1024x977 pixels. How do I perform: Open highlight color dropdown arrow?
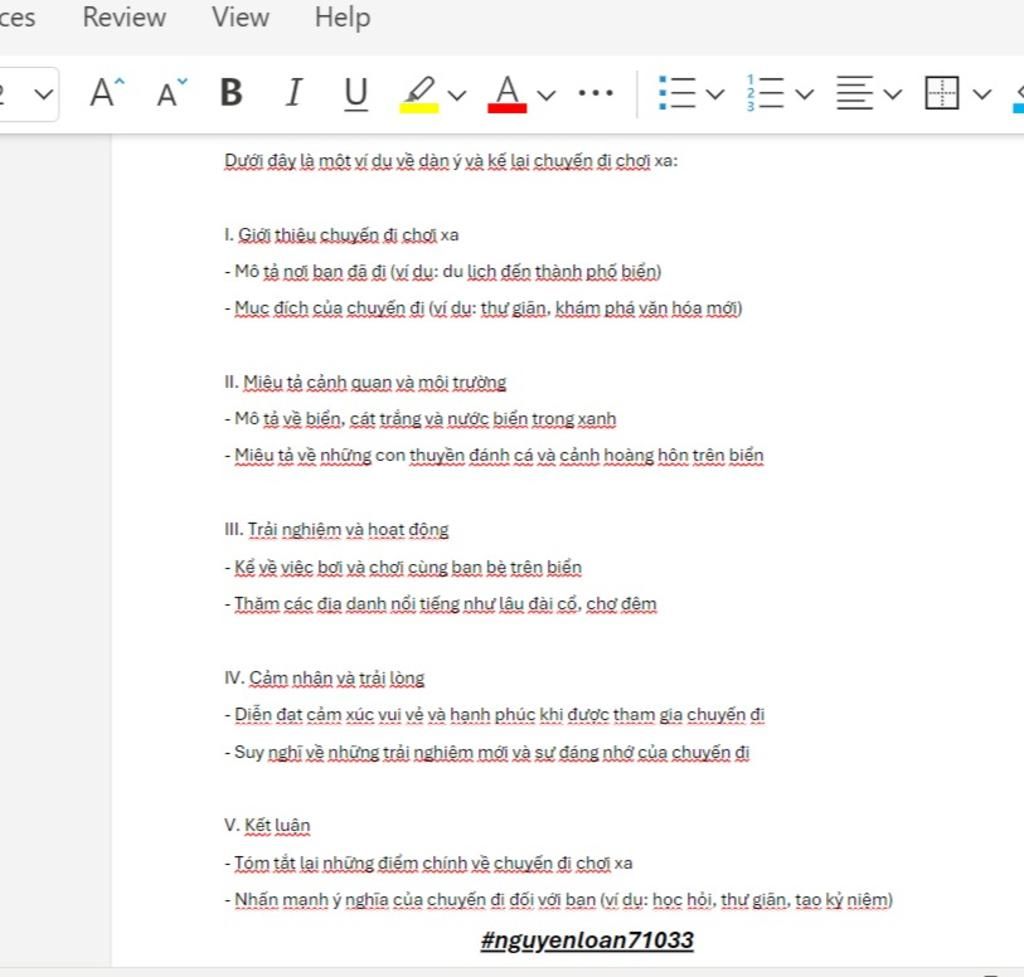coord(457,95)
